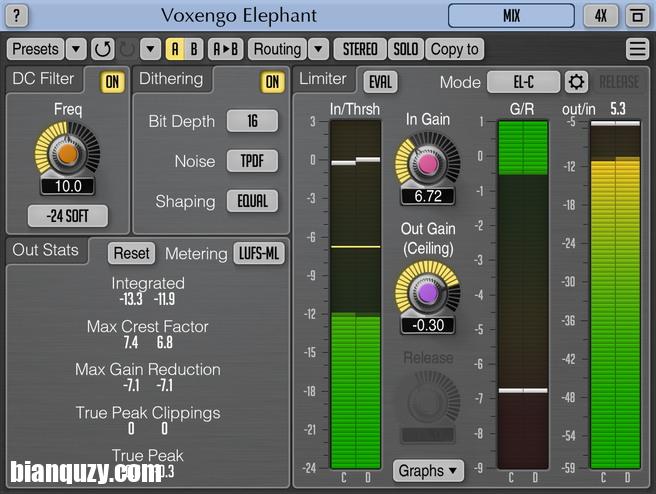656x494 pixels.
Task: Click the True Peak Clippings label
Action: point(148,413)
